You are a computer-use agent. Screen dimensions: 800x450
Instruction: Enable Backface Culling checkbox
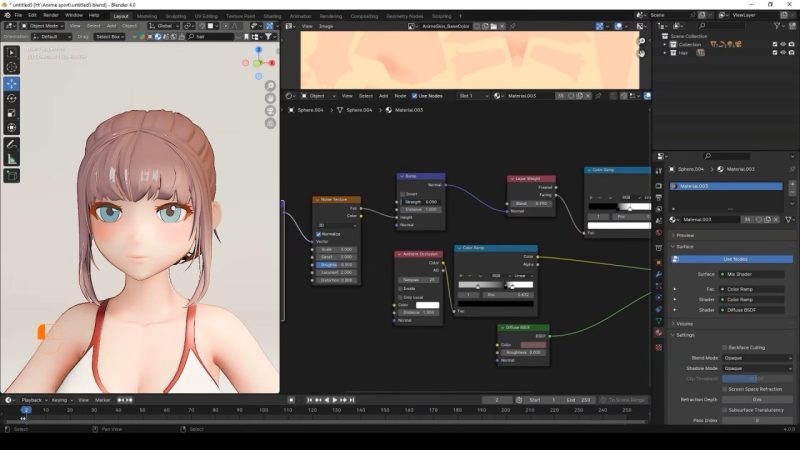coord(724,347)
